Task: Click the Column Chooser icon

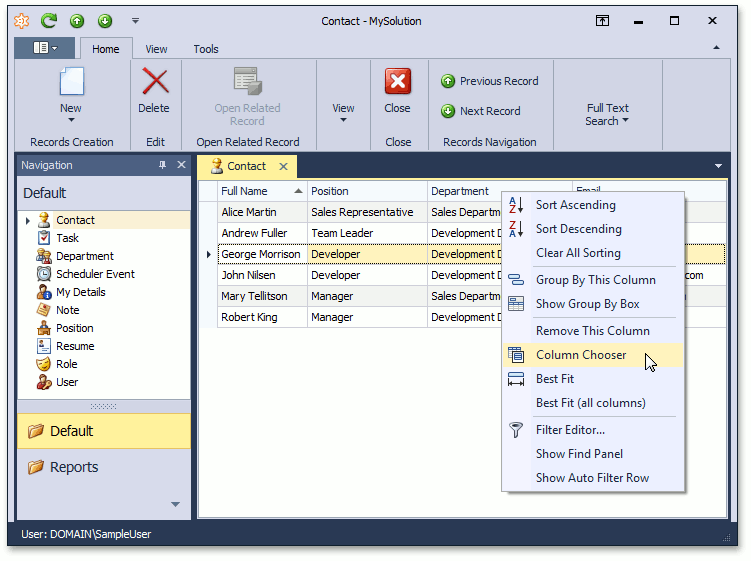Action: pyautogui.click(x=516, y=355)
